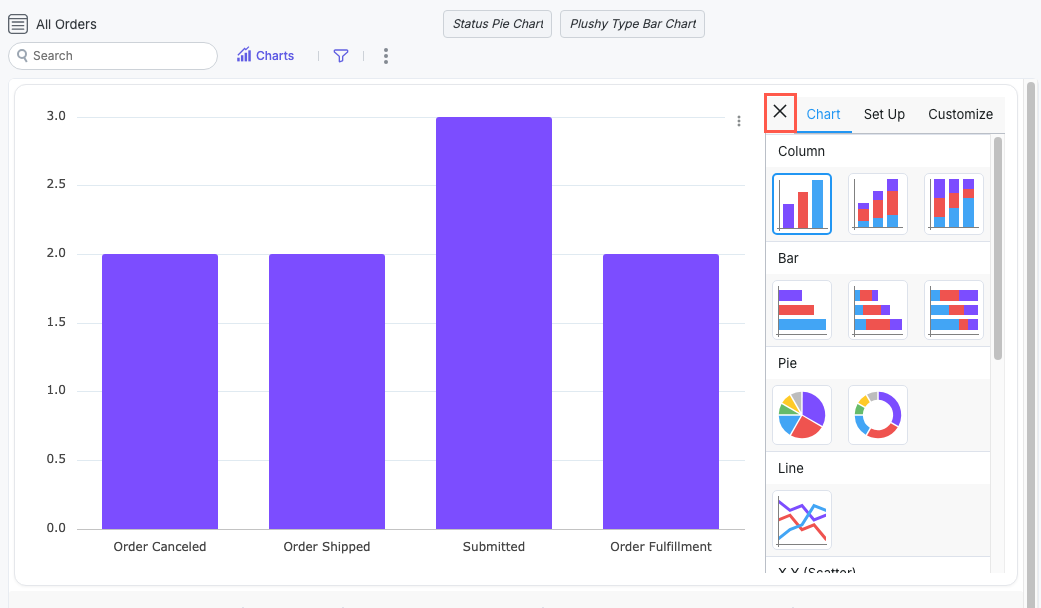
Task: Choose the 100% stacked column chart
Action: [x=954, y=204]
